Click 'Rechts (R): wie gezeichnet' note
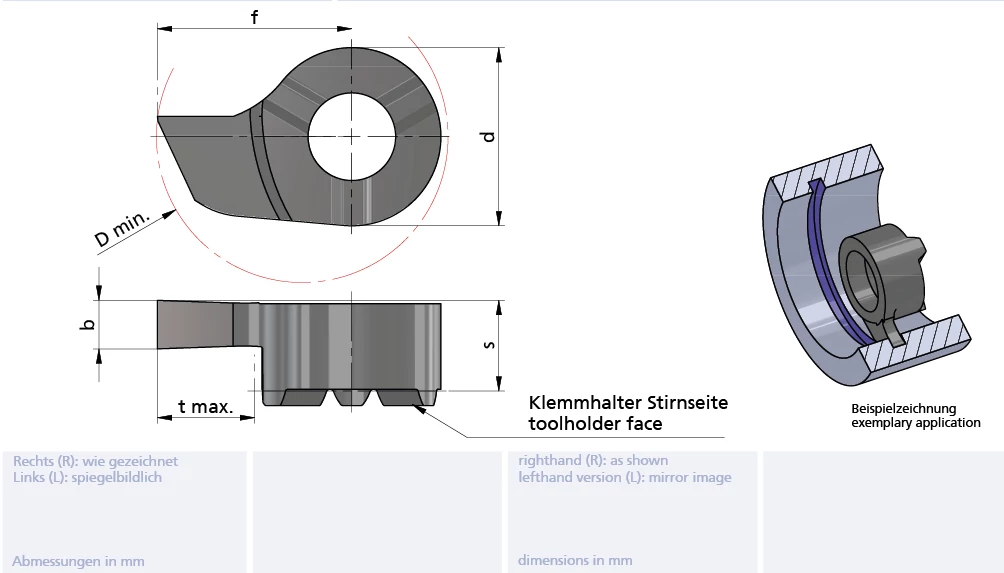This screenshot has height=573, width=1004. (95, 461)
